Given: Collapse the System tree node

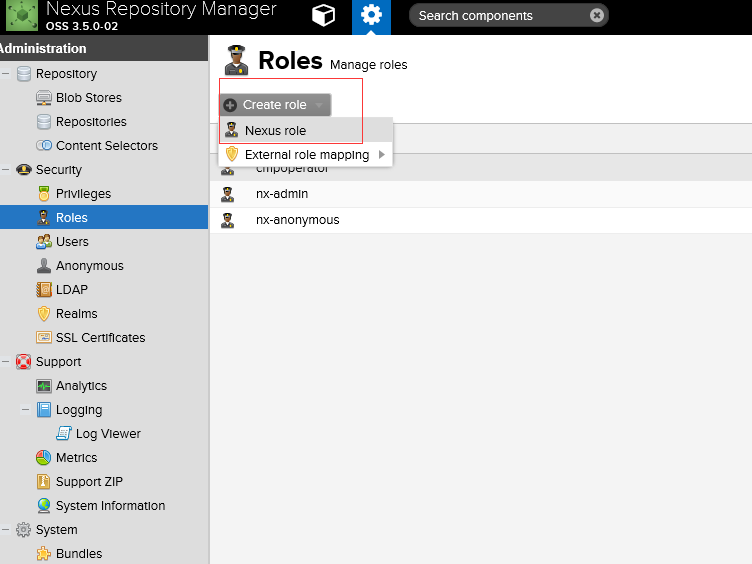Looking at the screenshot, I should pos(6,529).
